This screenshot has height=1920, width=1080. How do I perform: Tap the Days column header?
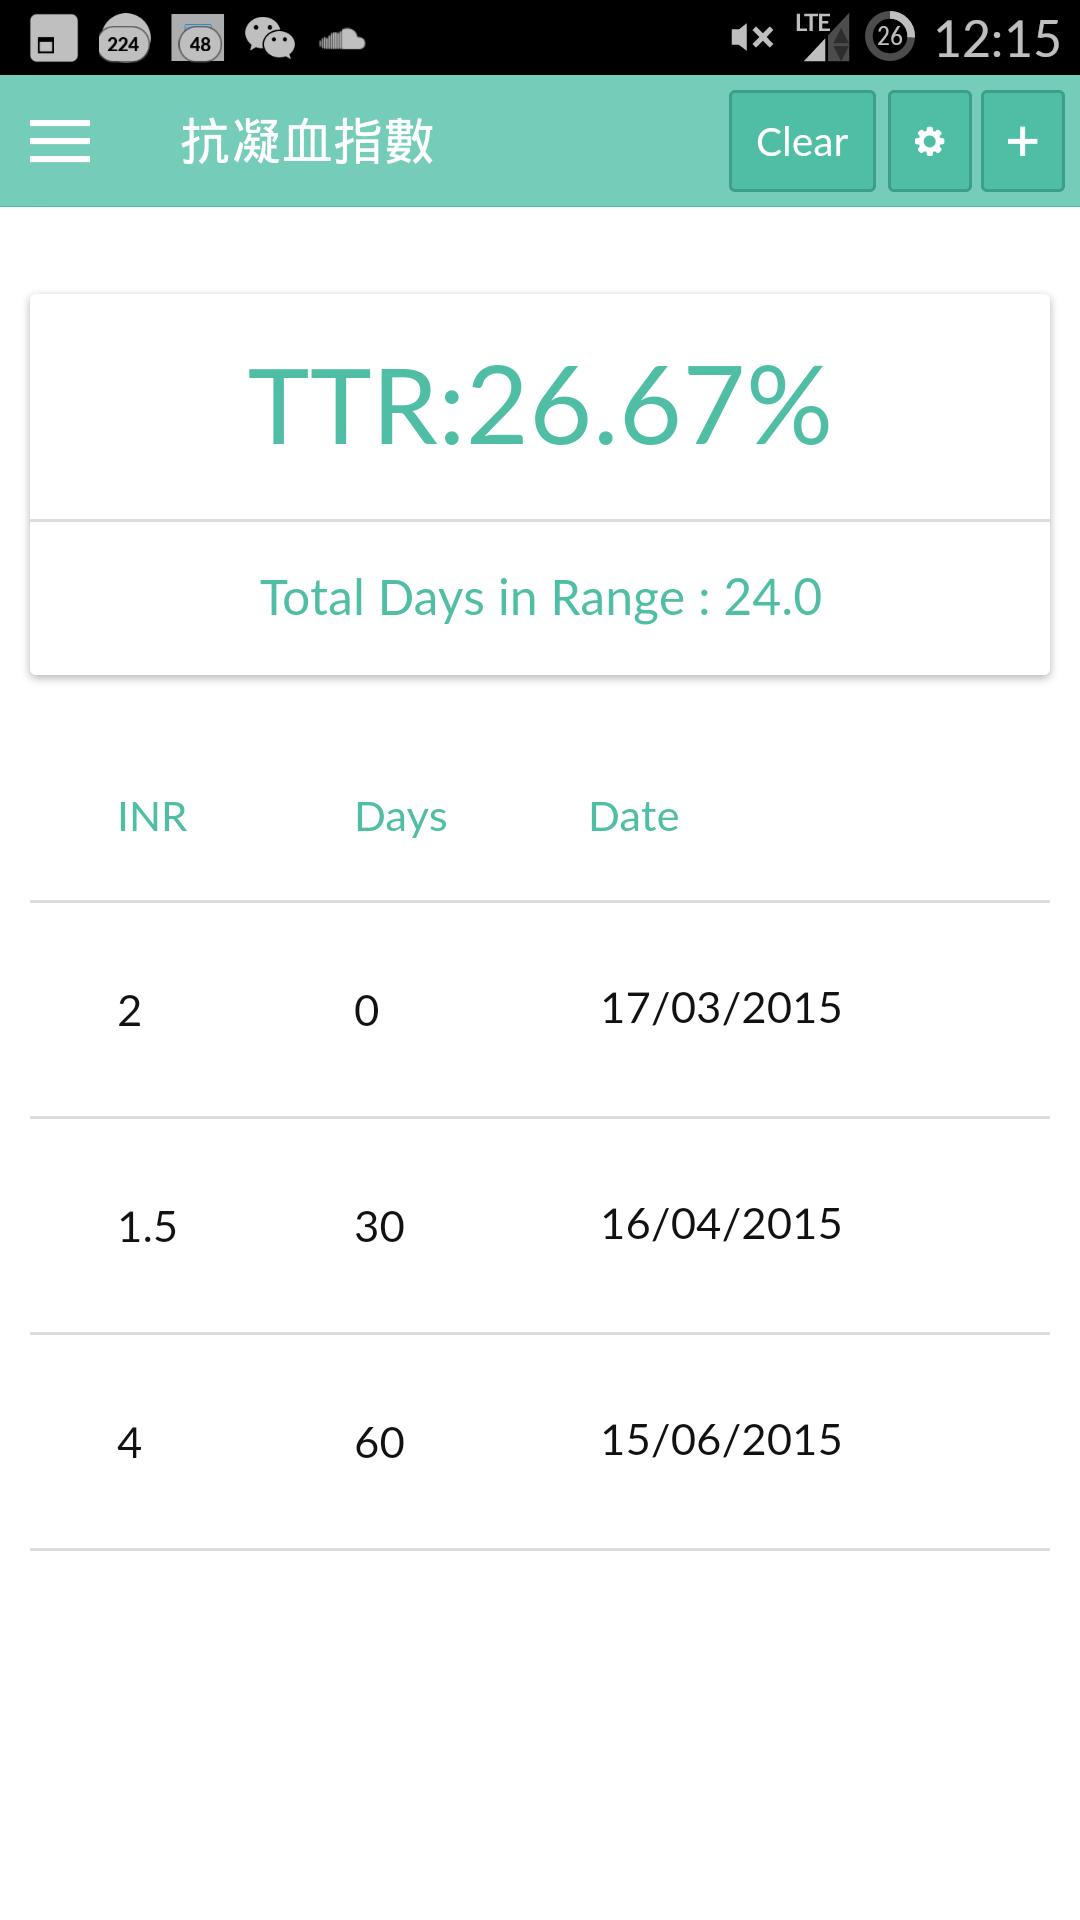coord(400,817)
